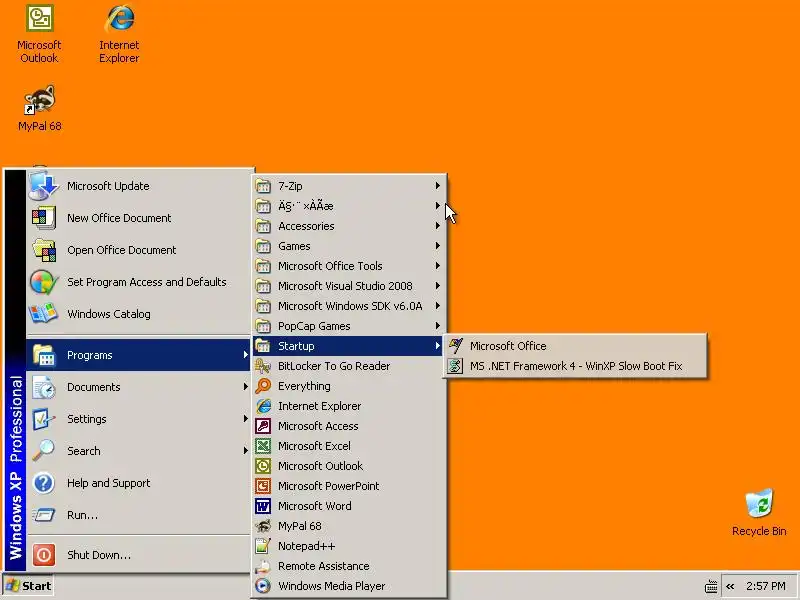The image size is (800, 600).
Task: Click the Windows Media Player icon
Action: 263,586
